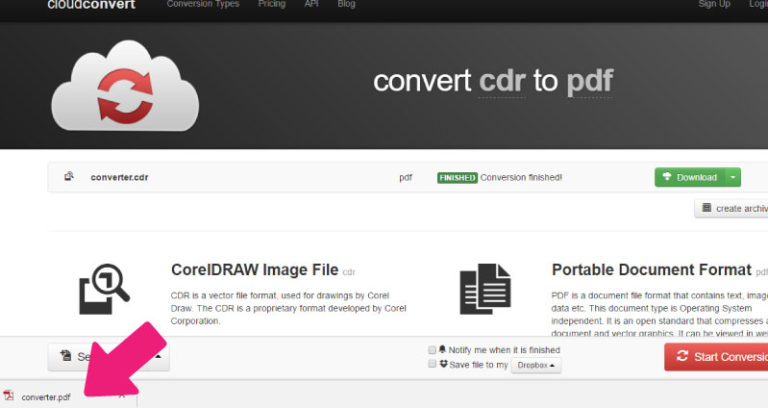Screen dimensions: 768x408
Task: Open the API menu item
Action: [x=311, y=4]
